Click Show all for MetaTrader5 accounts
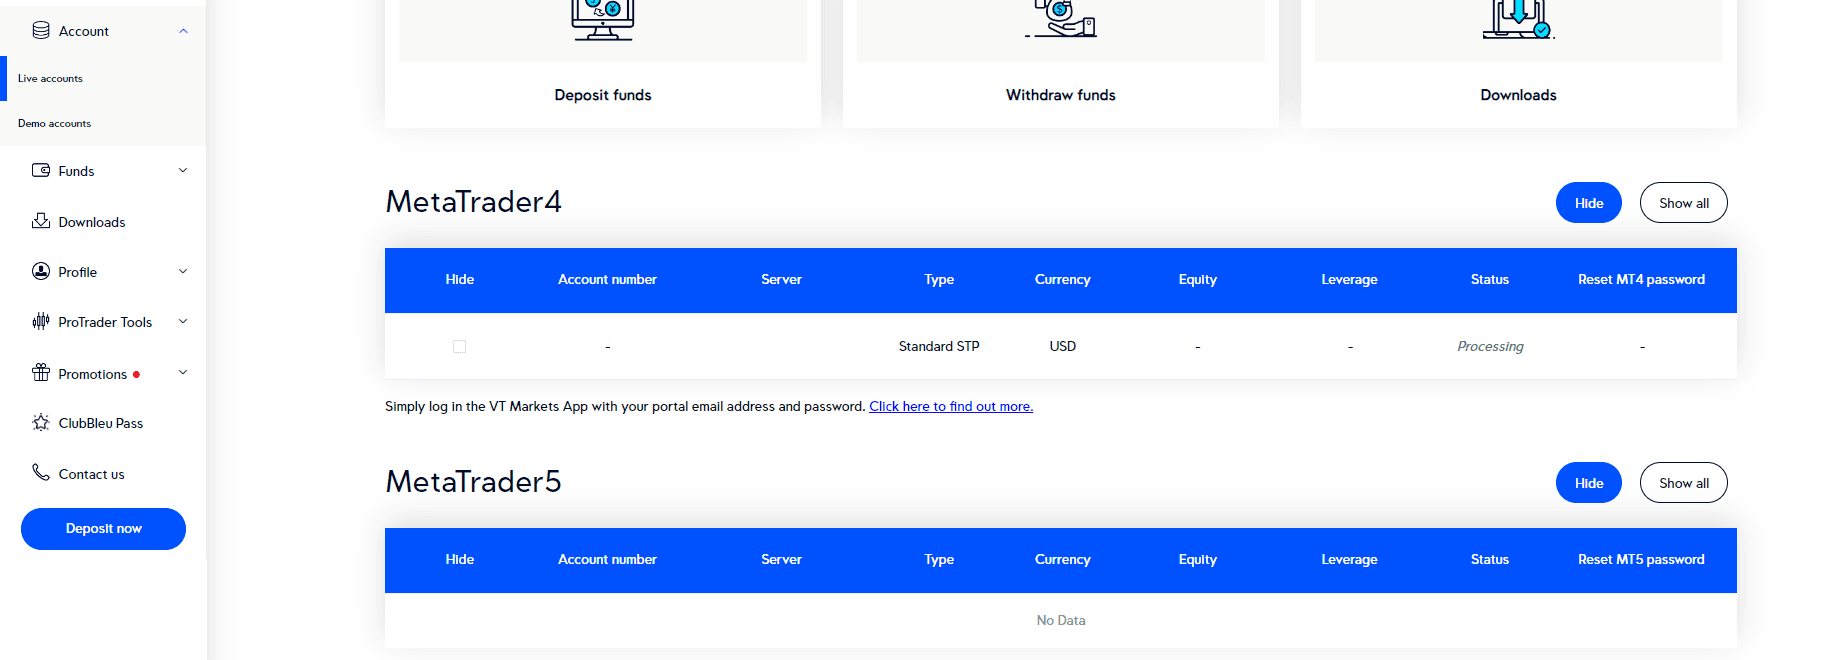 (x=1684, y=483)
